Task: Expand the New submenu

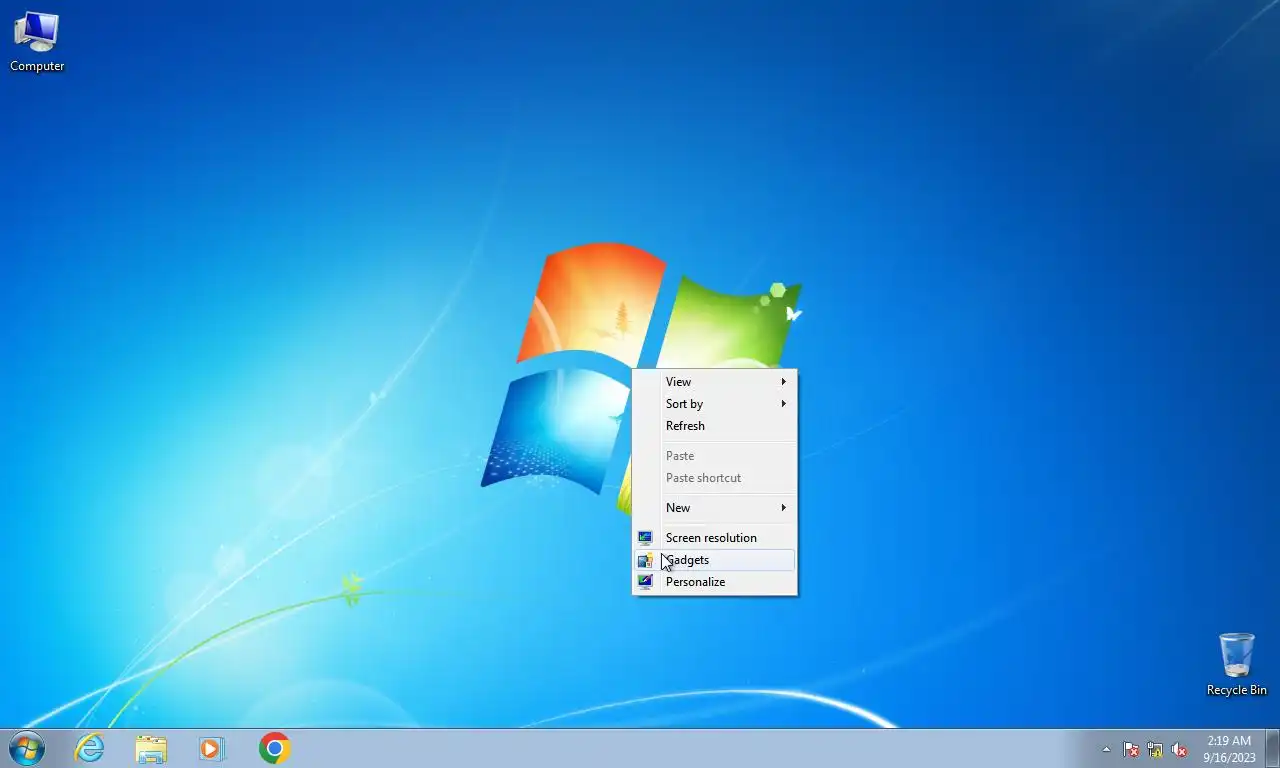Action: pyautogui.click(x=715, y=508)
